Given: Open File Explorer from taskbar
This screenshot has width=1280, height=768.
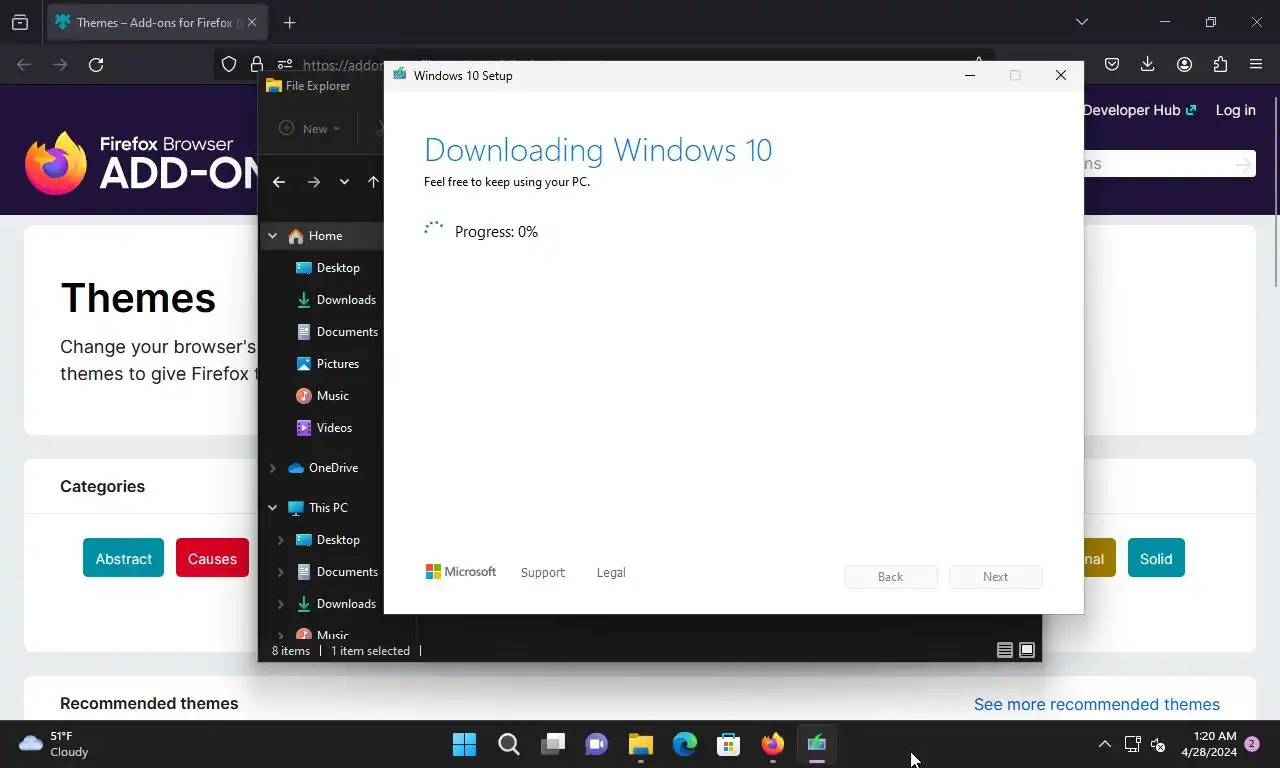Looking at the screenshot, I should point(640,744).
